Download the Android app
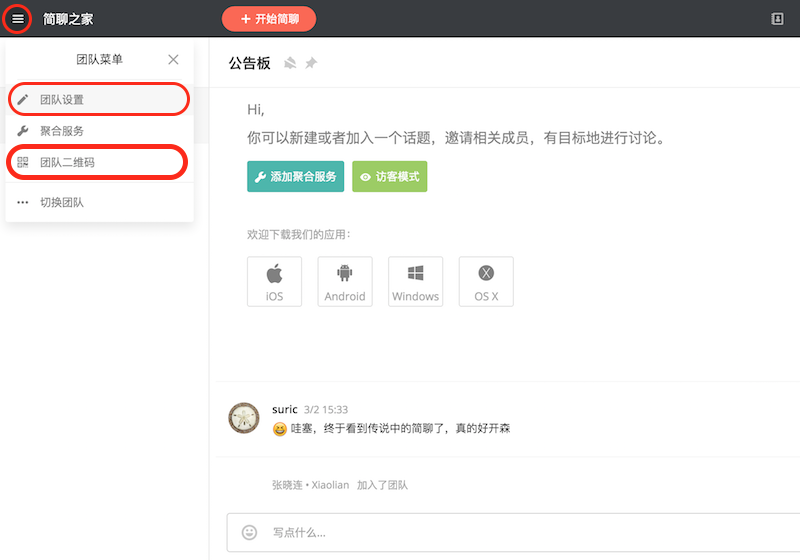 coord(345,281)
